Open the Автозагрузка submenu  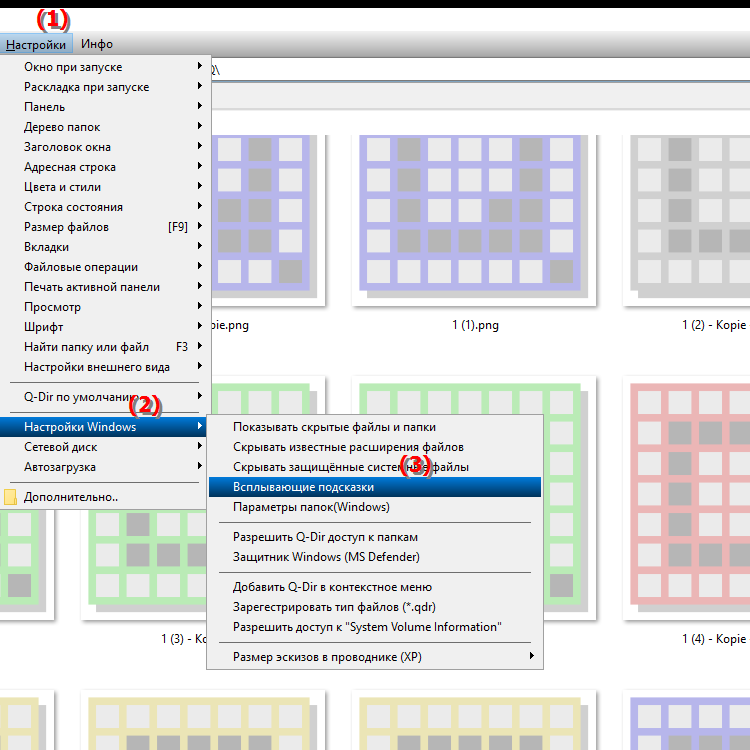click(105, 467)
